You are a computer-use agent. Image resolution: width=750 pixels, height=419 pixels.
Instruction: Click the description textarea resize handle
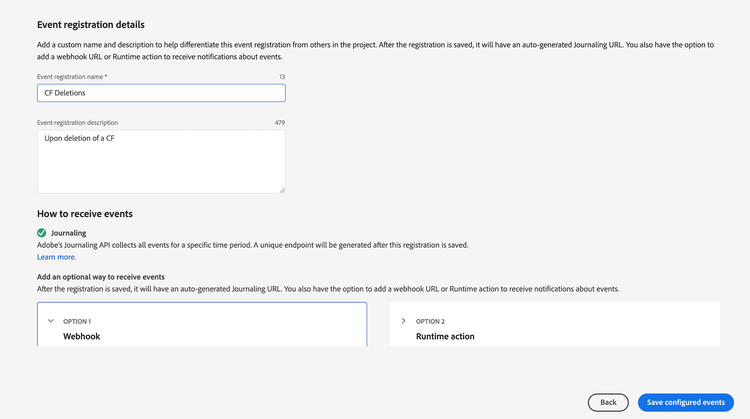281,189
